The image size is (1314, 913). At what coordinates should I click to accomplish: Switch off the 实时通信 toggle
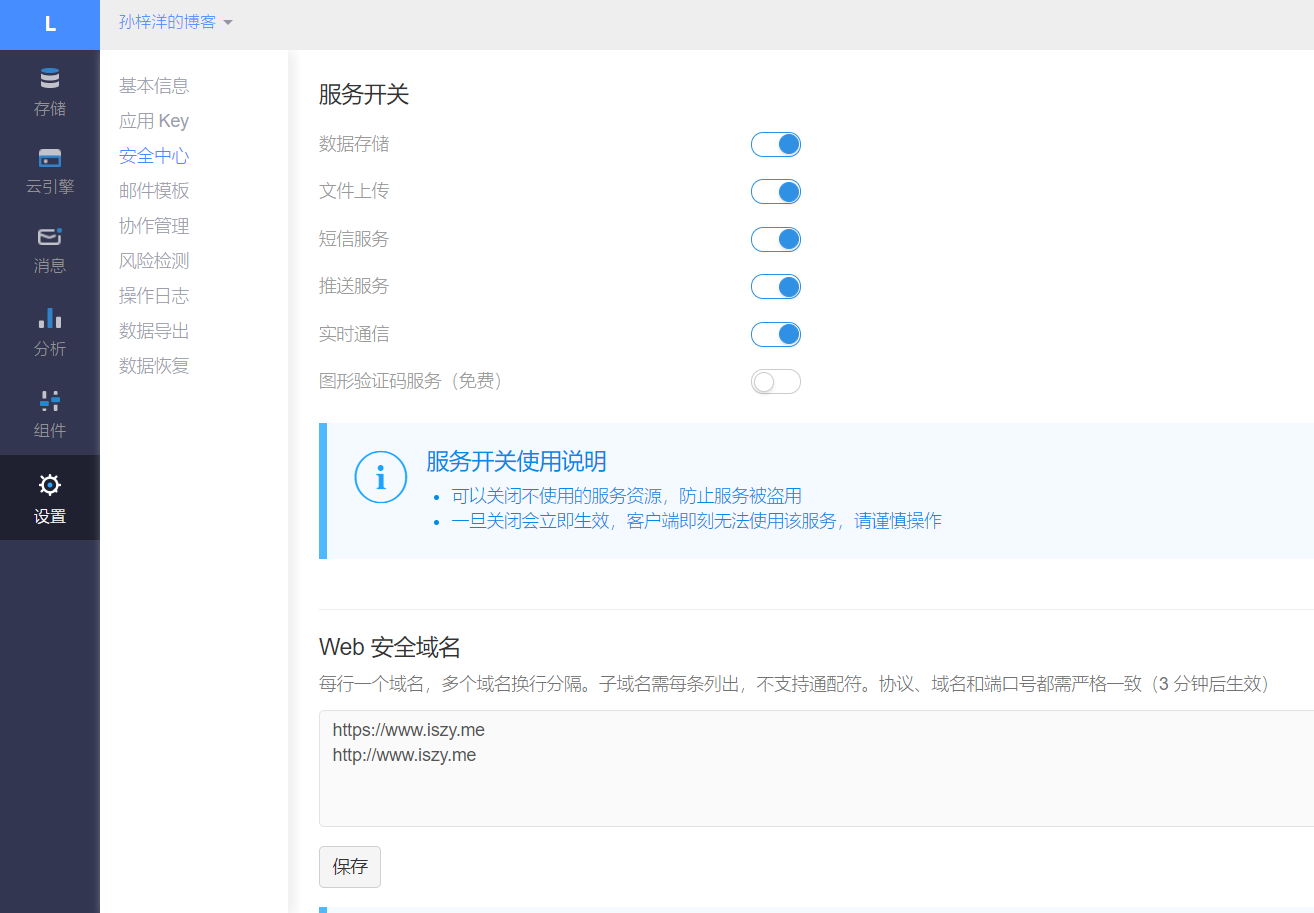[x=776, y=334]
